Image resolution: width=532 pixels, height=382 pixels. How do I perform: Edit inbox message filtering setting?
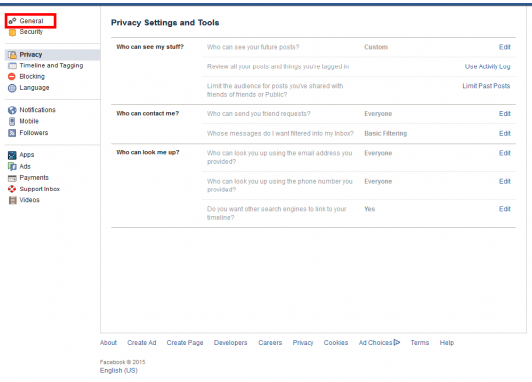[505, 133]
